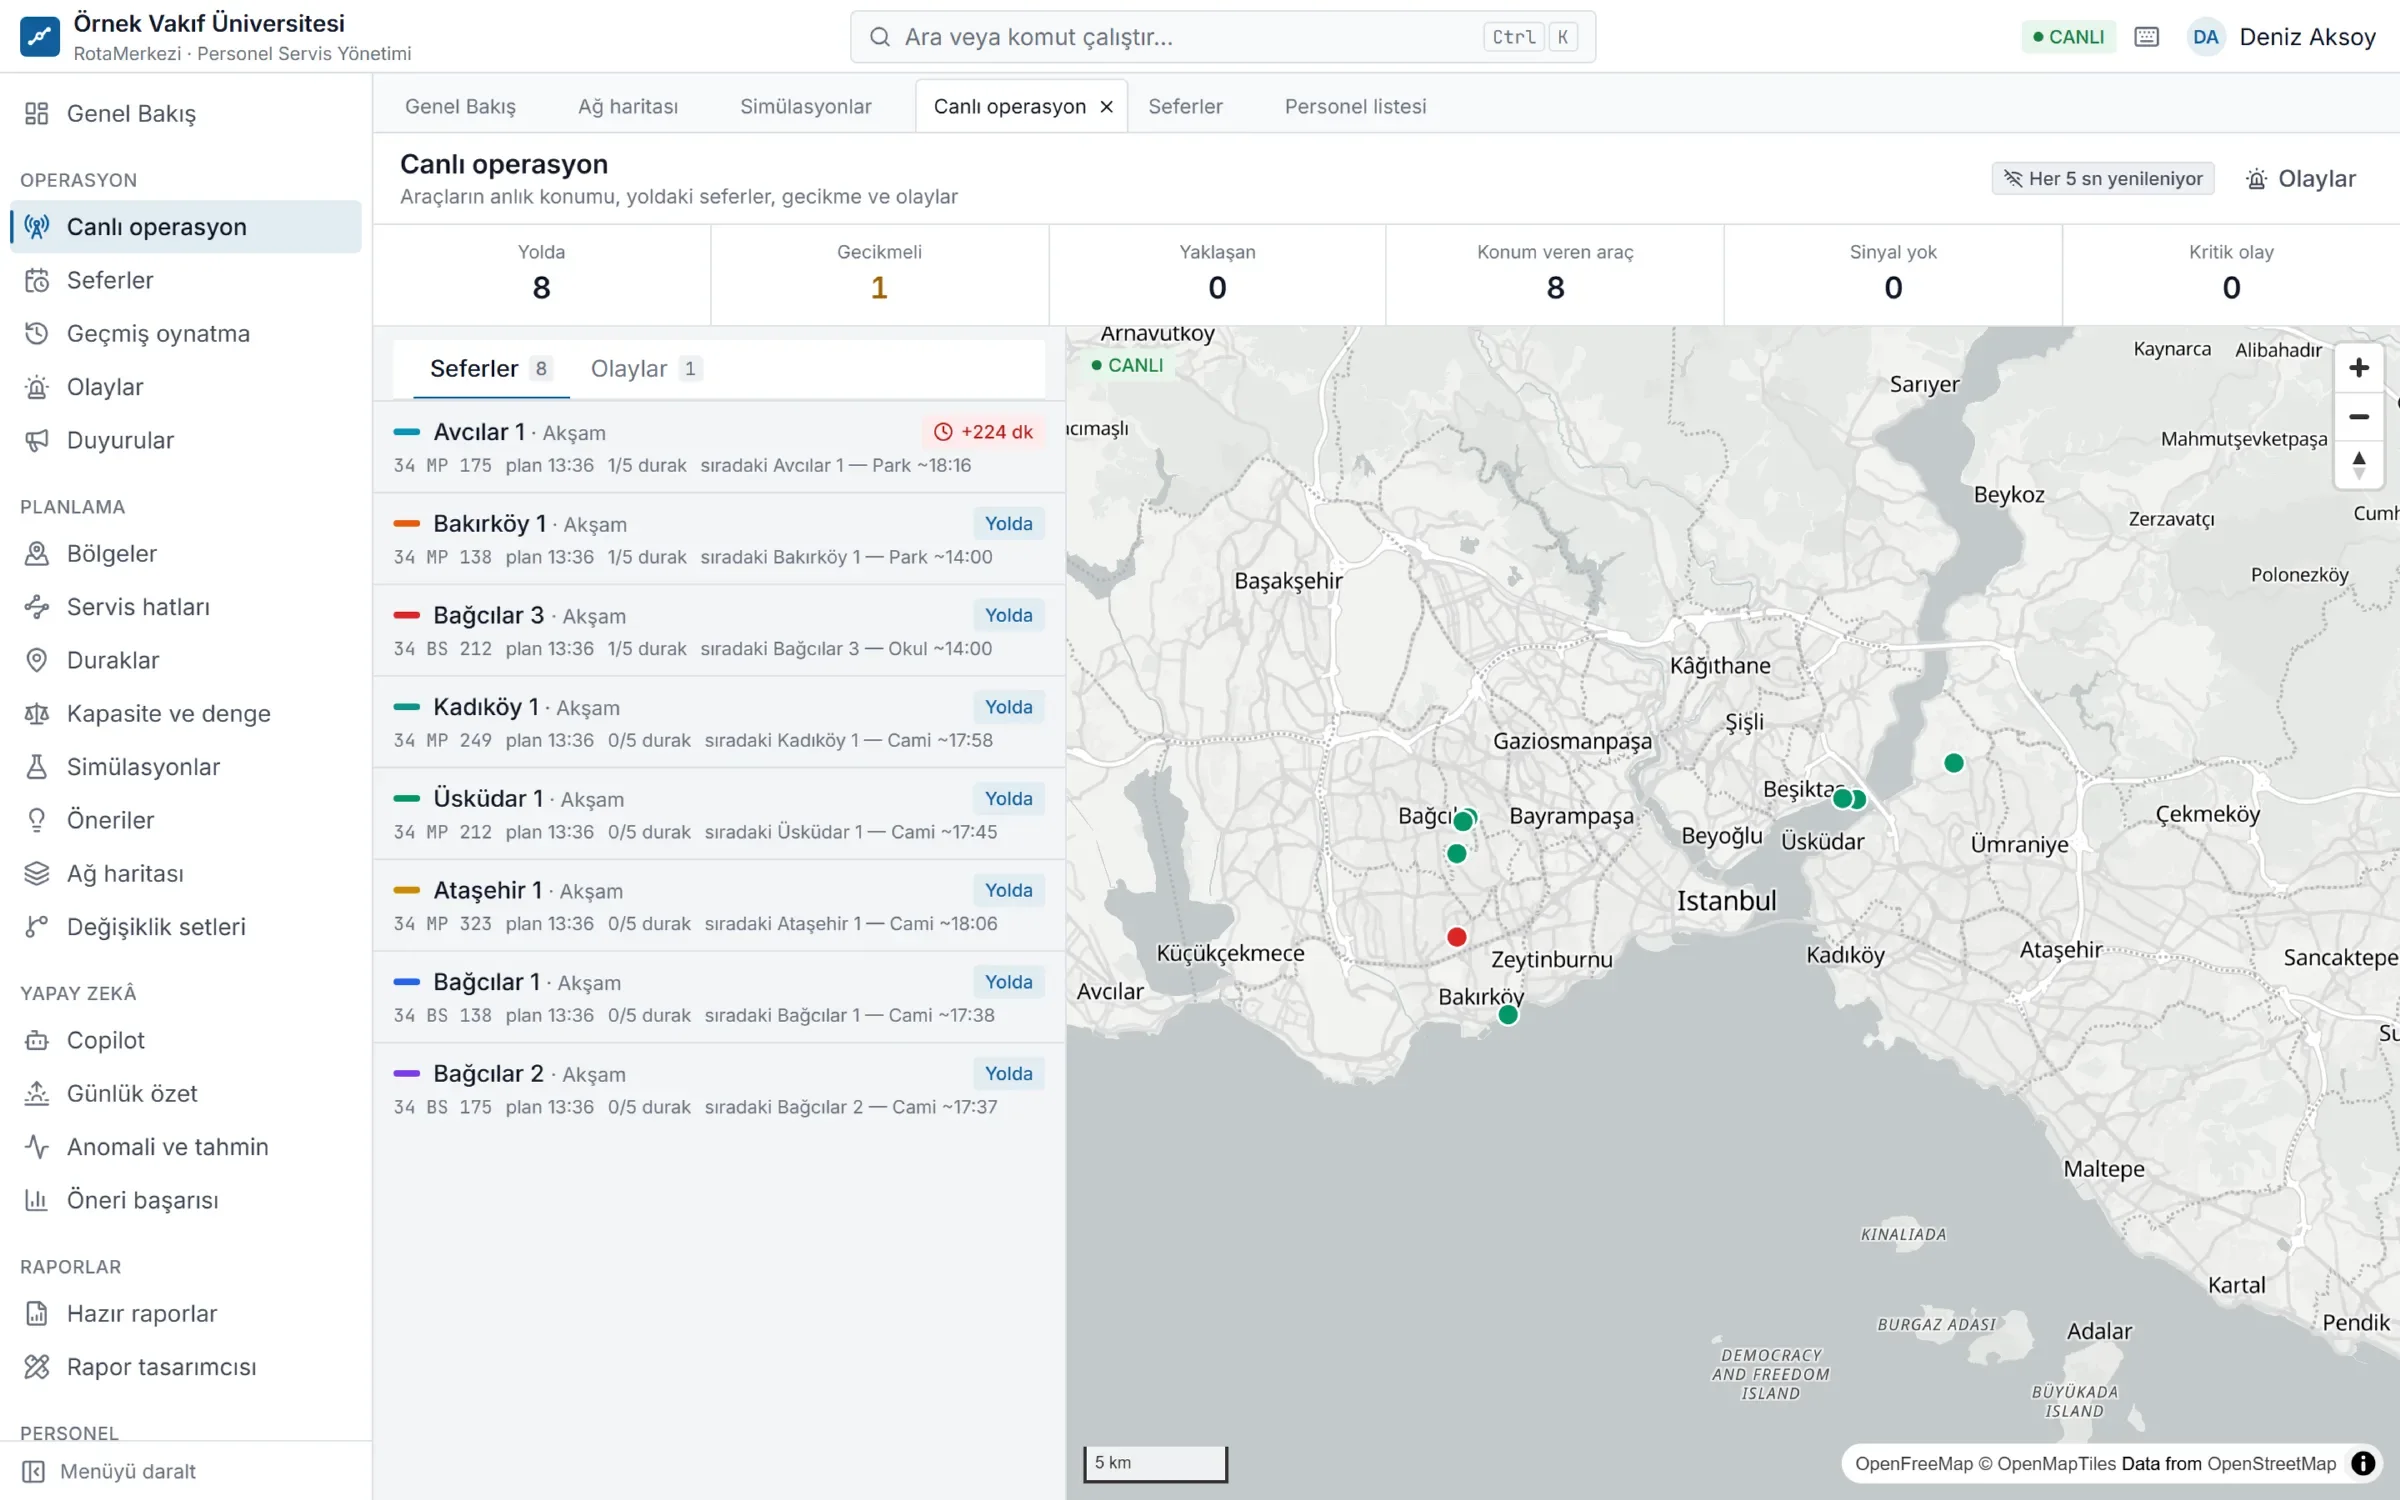Click the +224 dk delay badge
2400x1500 pixels.
point(983,432)
